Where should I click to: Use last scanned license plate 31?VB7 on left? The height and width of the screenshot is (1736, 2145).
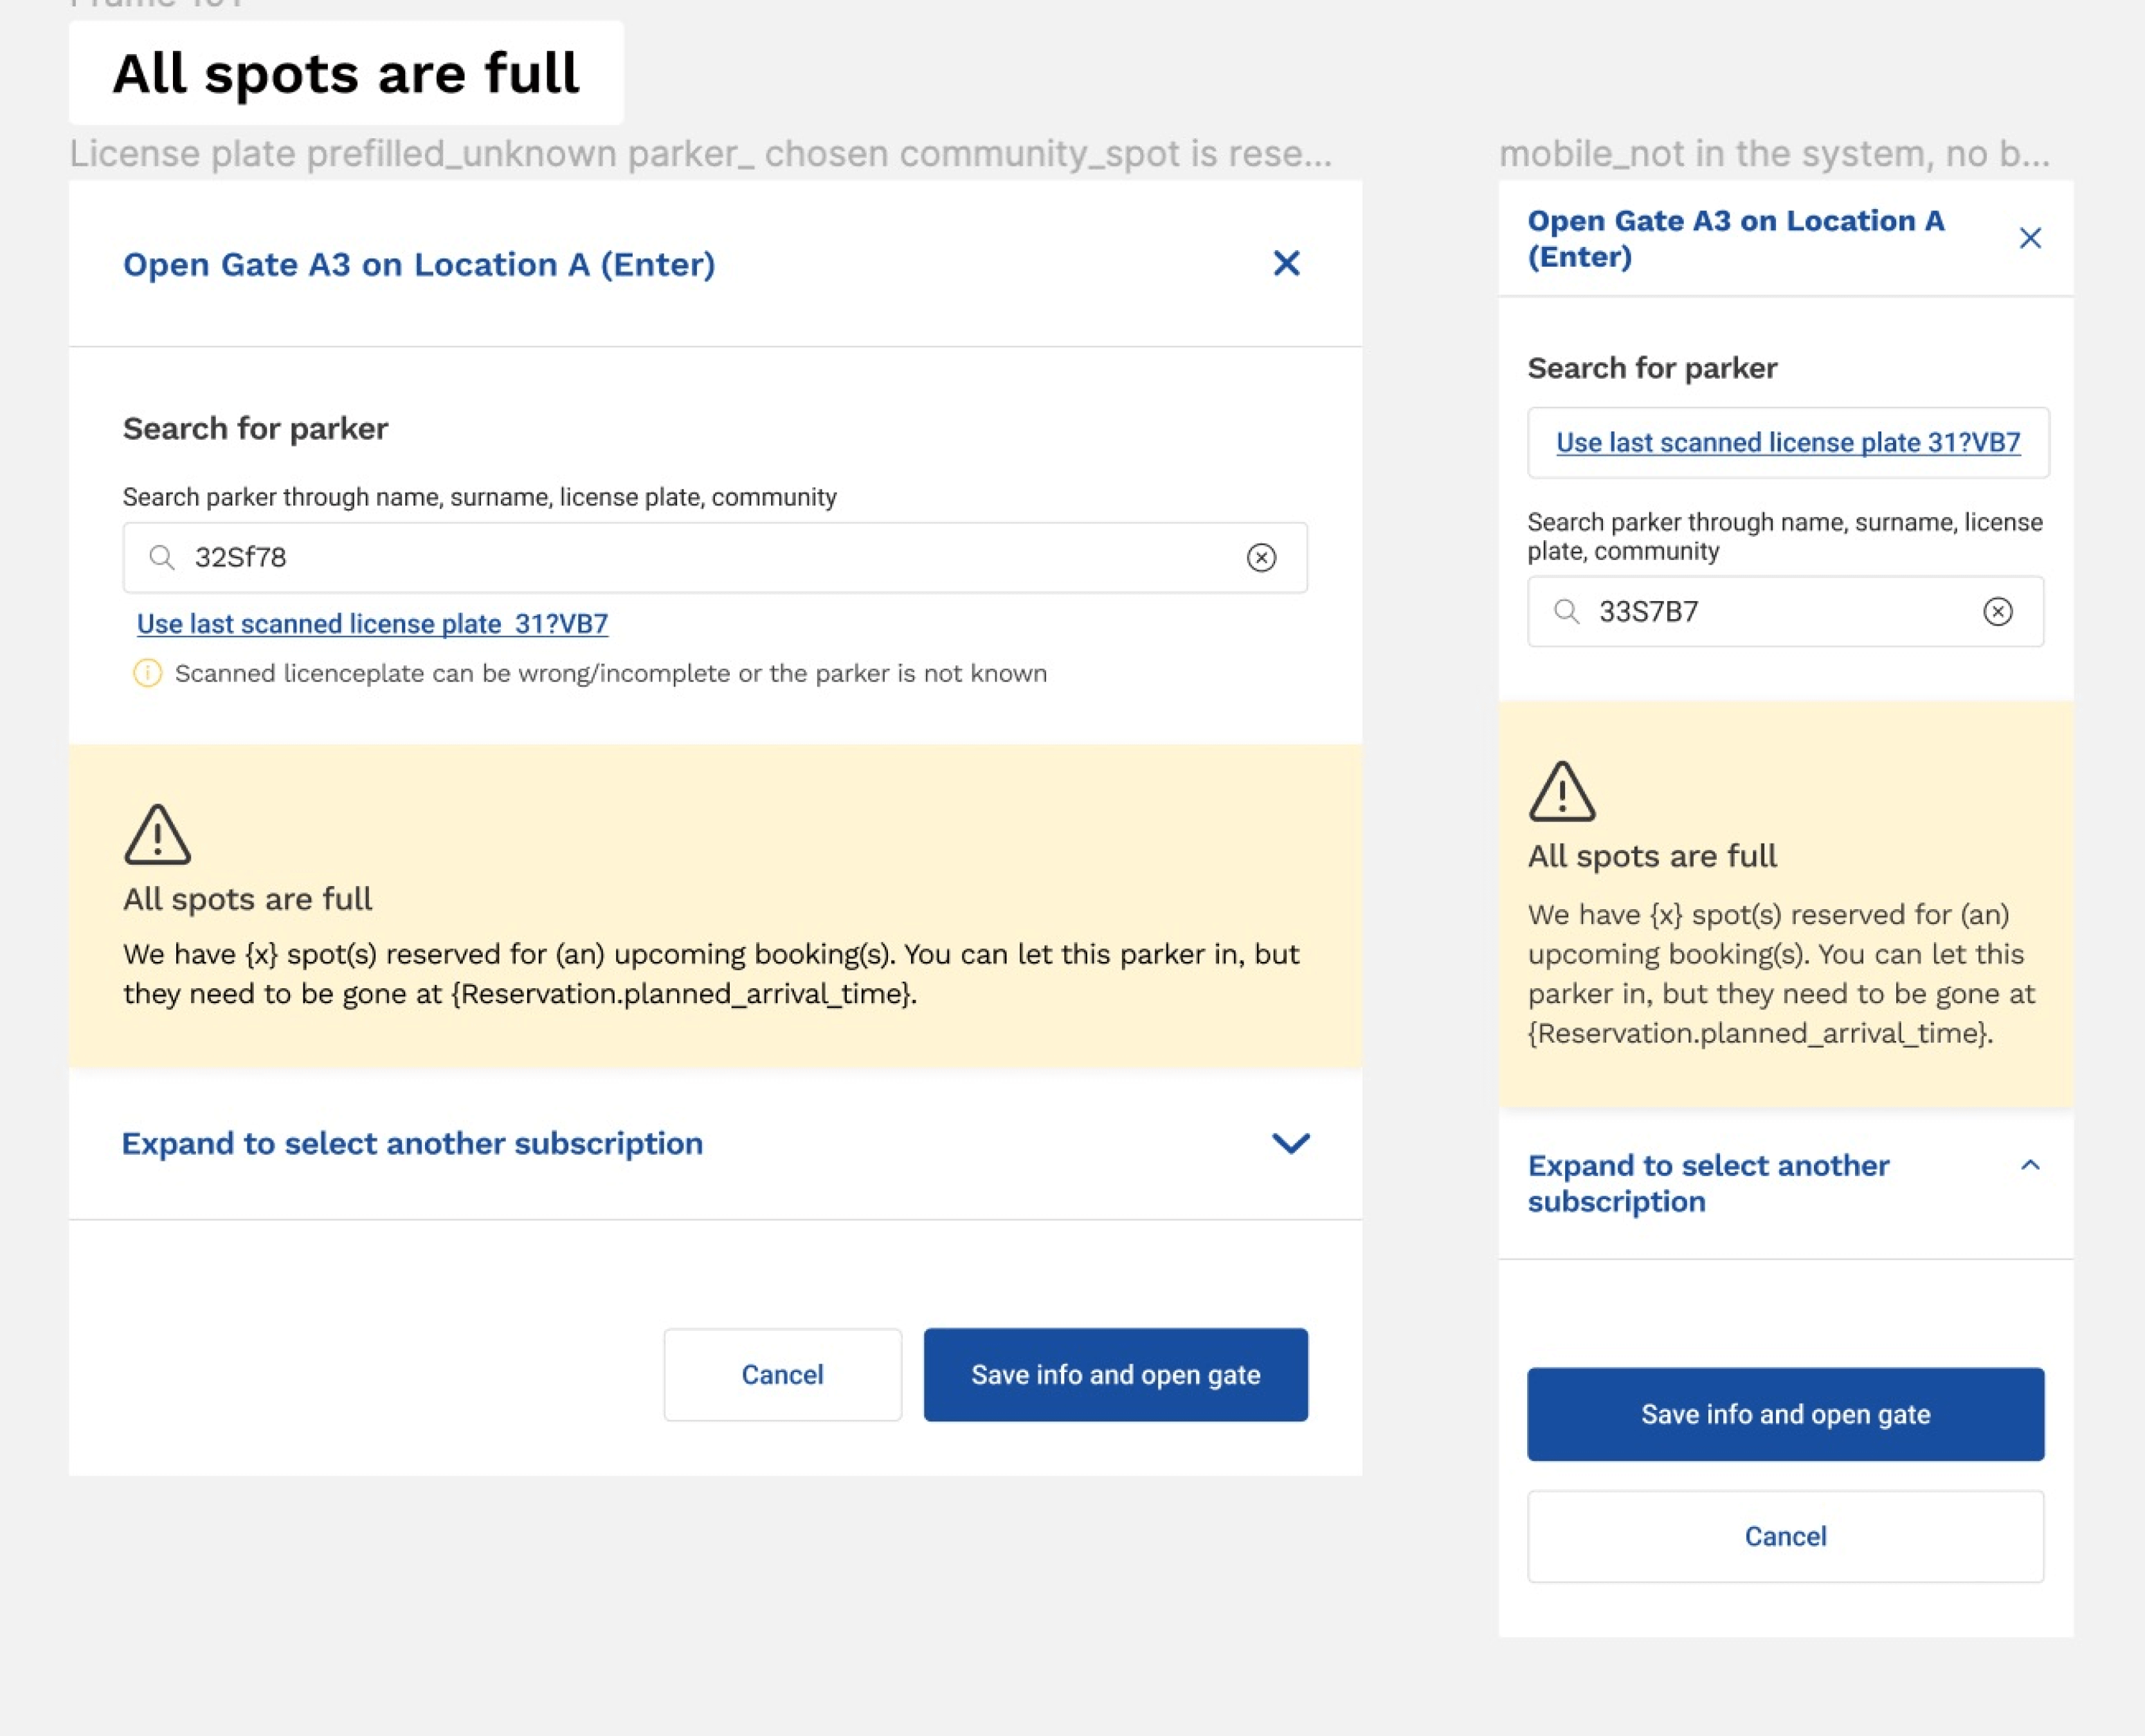(x=372, y=623)
